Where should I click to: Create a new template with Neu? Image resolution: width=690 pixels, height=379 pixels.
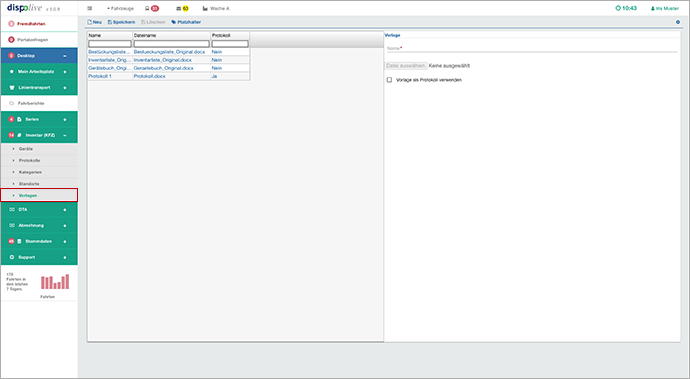pos(95,22)
